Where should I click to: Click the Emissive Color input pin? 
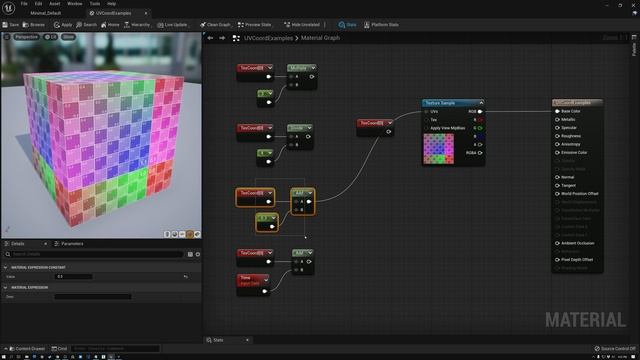pos(557,152)
